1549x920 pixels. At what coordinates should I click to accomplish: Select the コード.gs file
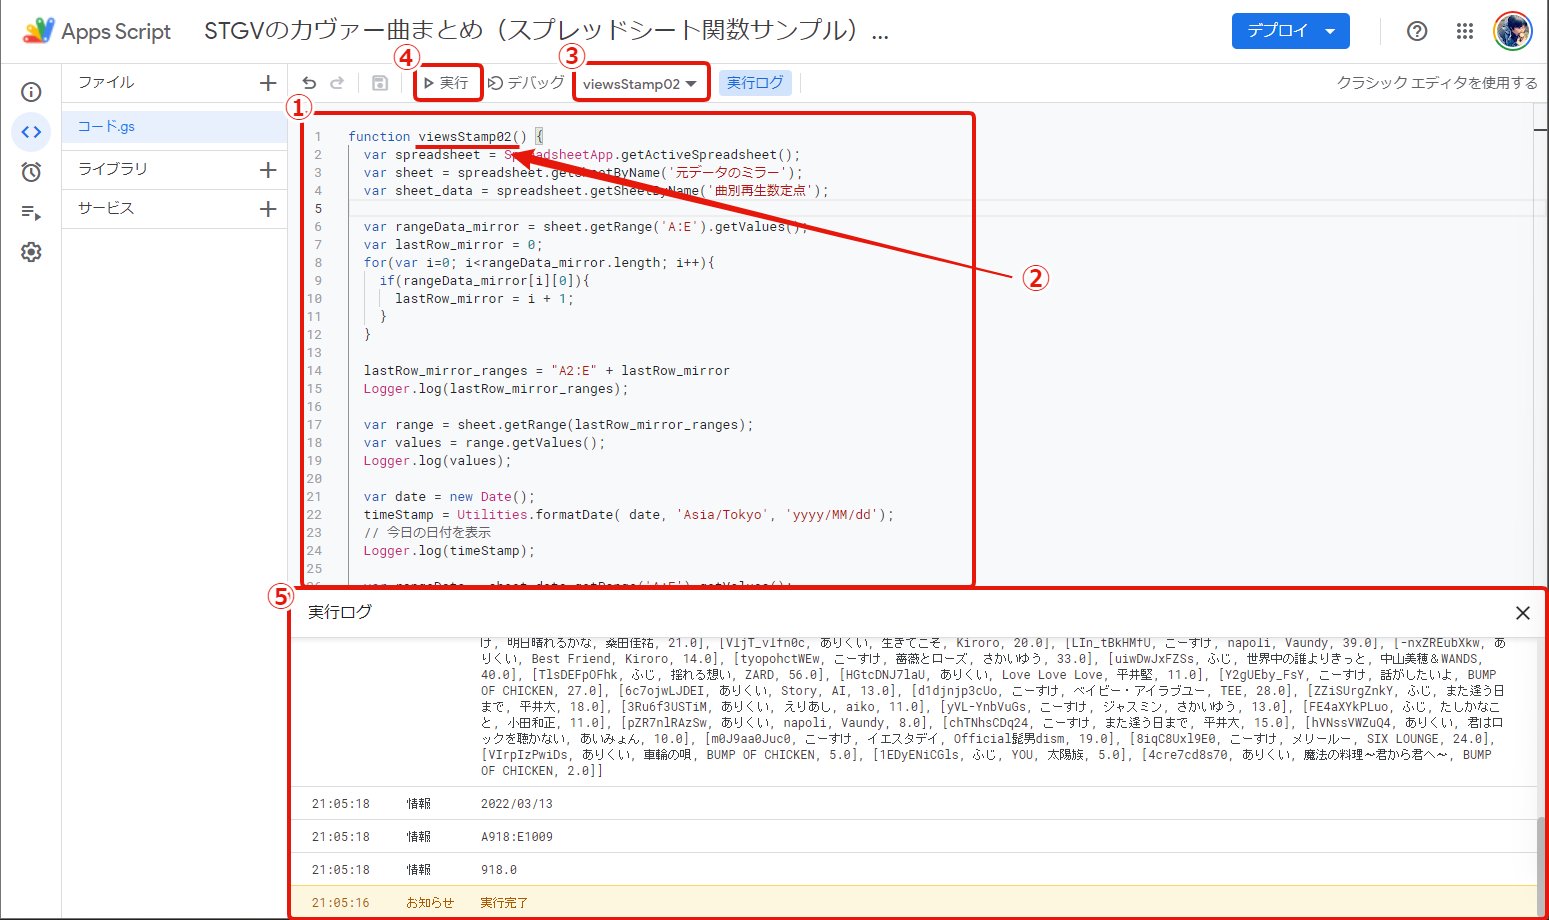tap(107, 127)
